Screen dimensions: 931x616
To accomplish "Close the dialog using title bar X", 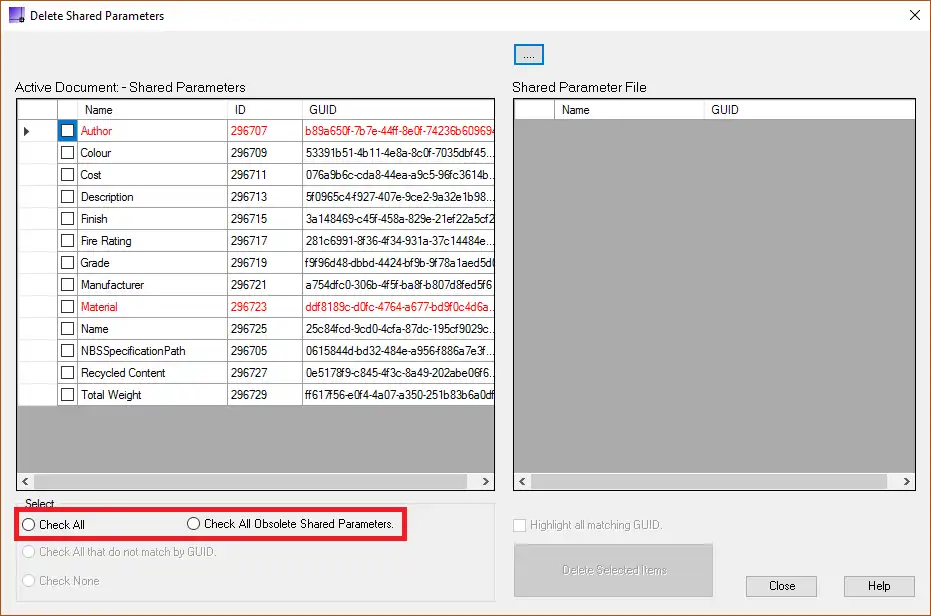I will pos(913,16).
